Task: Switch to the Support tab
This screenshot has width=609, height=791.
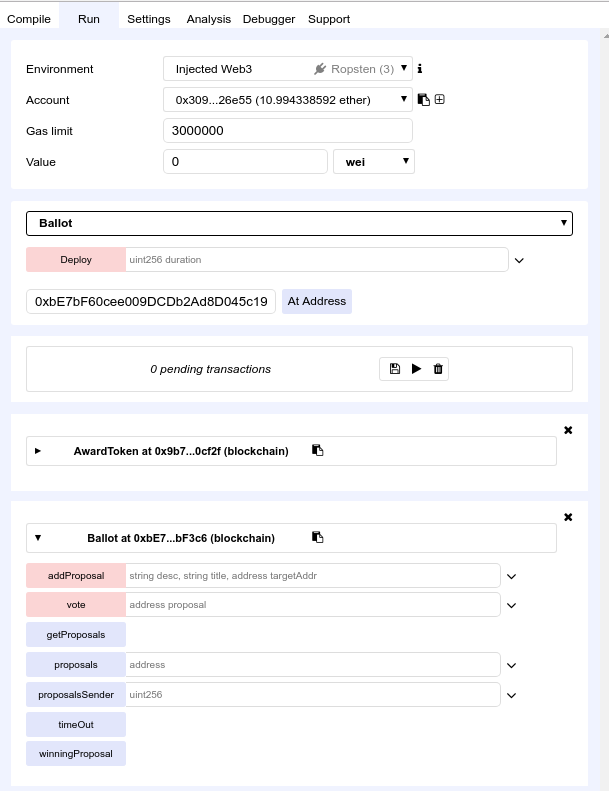Action: [x=329, y=19]
